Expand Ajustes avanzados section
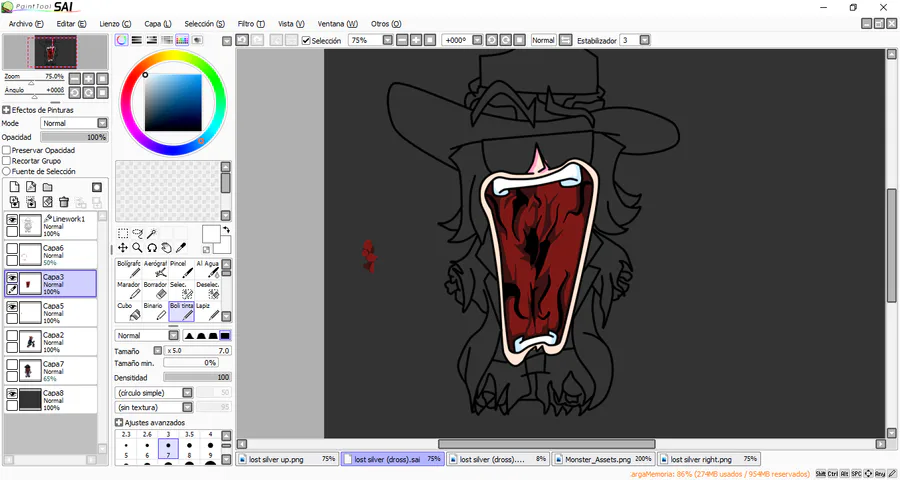The height and width of the screenshot is (480, 900). [119, 423]
